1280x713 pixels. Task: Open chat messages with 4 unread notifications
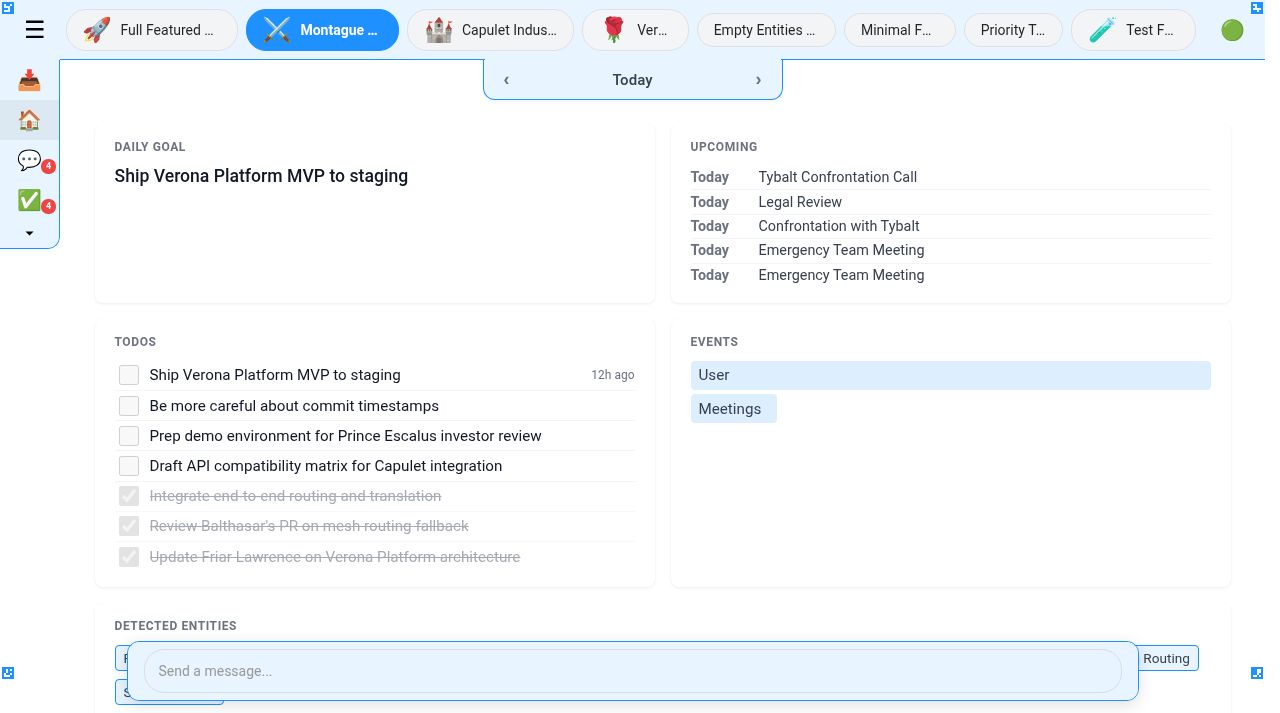(29, 160)
